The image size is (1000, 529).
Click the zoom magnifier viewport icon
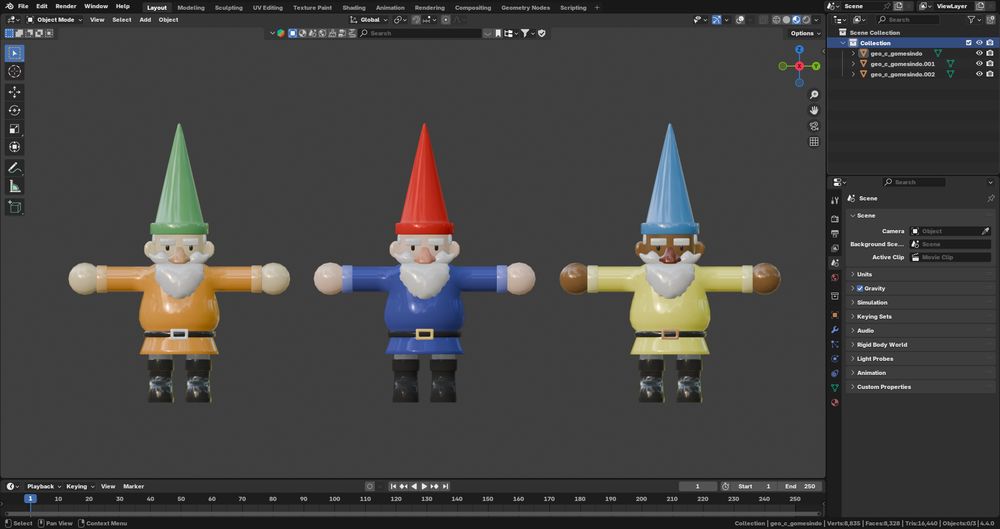coord(814,95)
